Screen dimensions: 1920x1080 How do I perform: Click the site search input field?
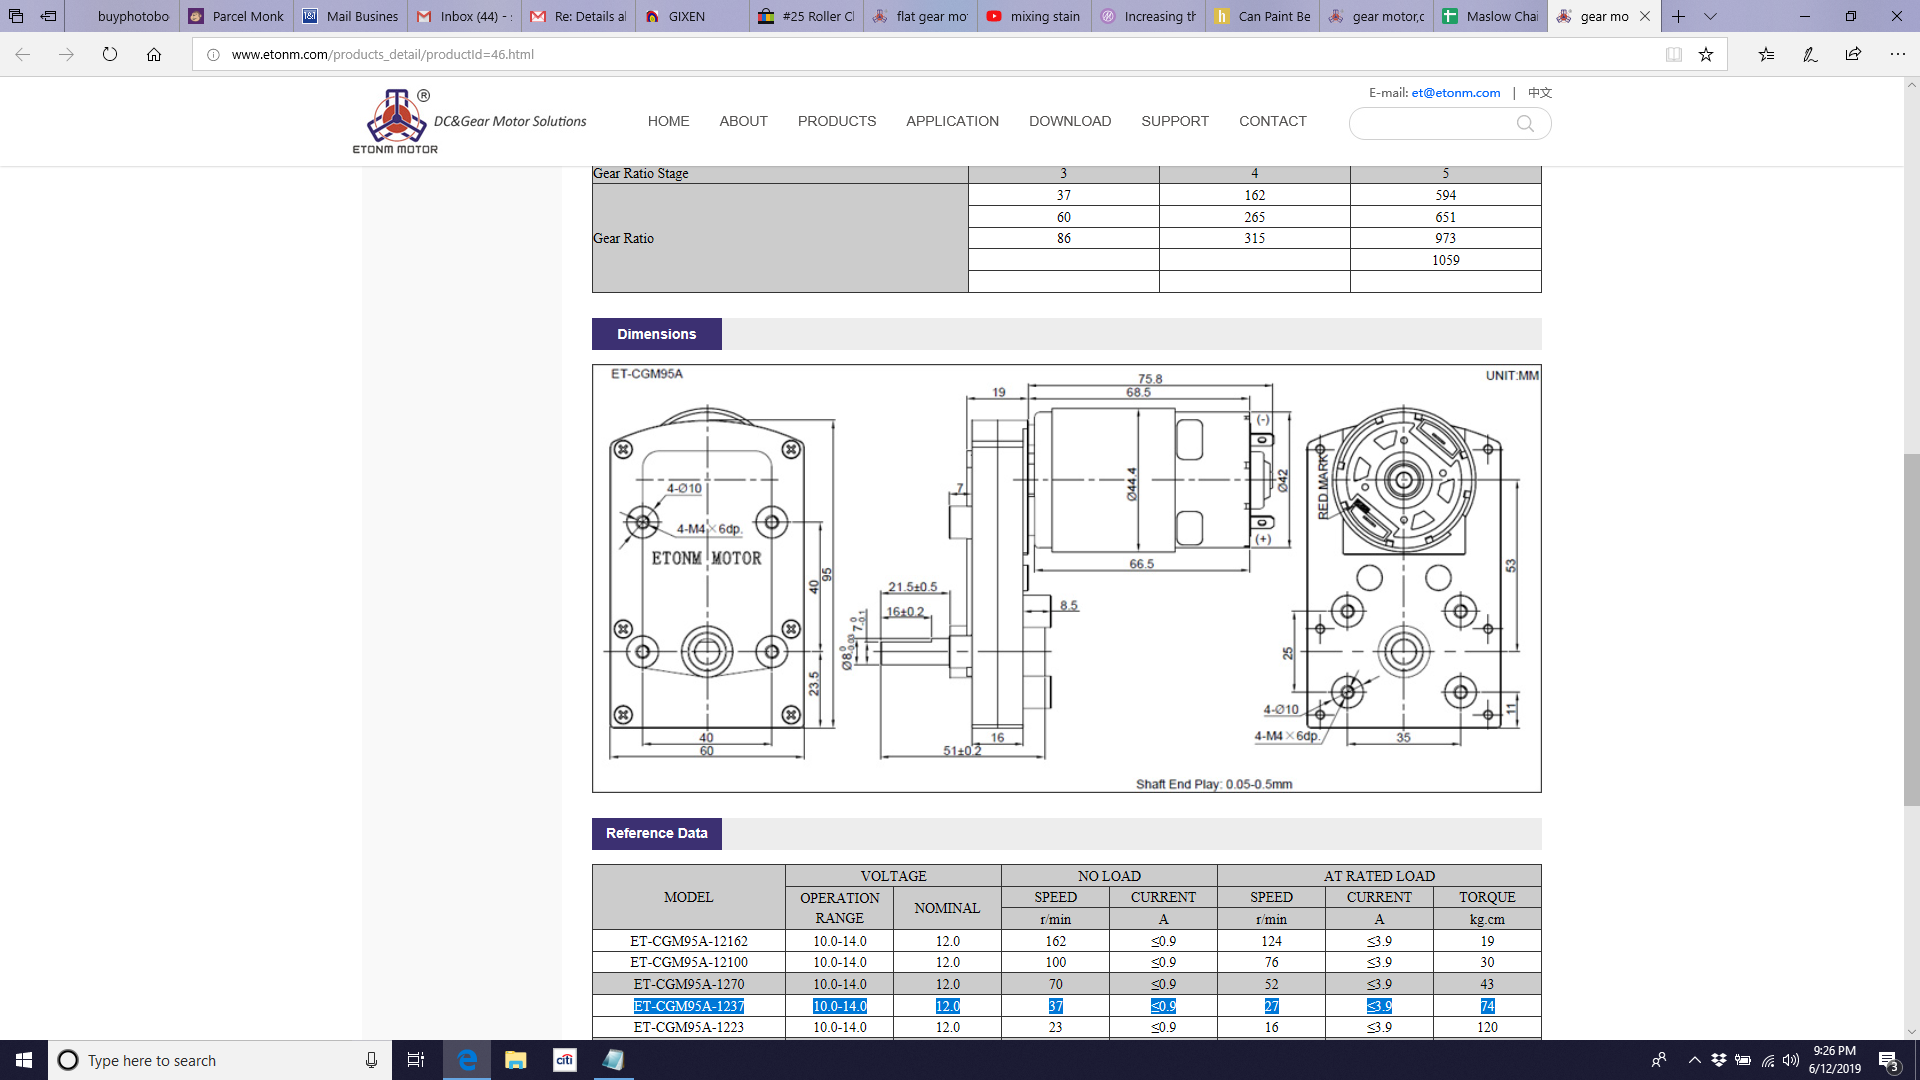tap(1430, 123)
